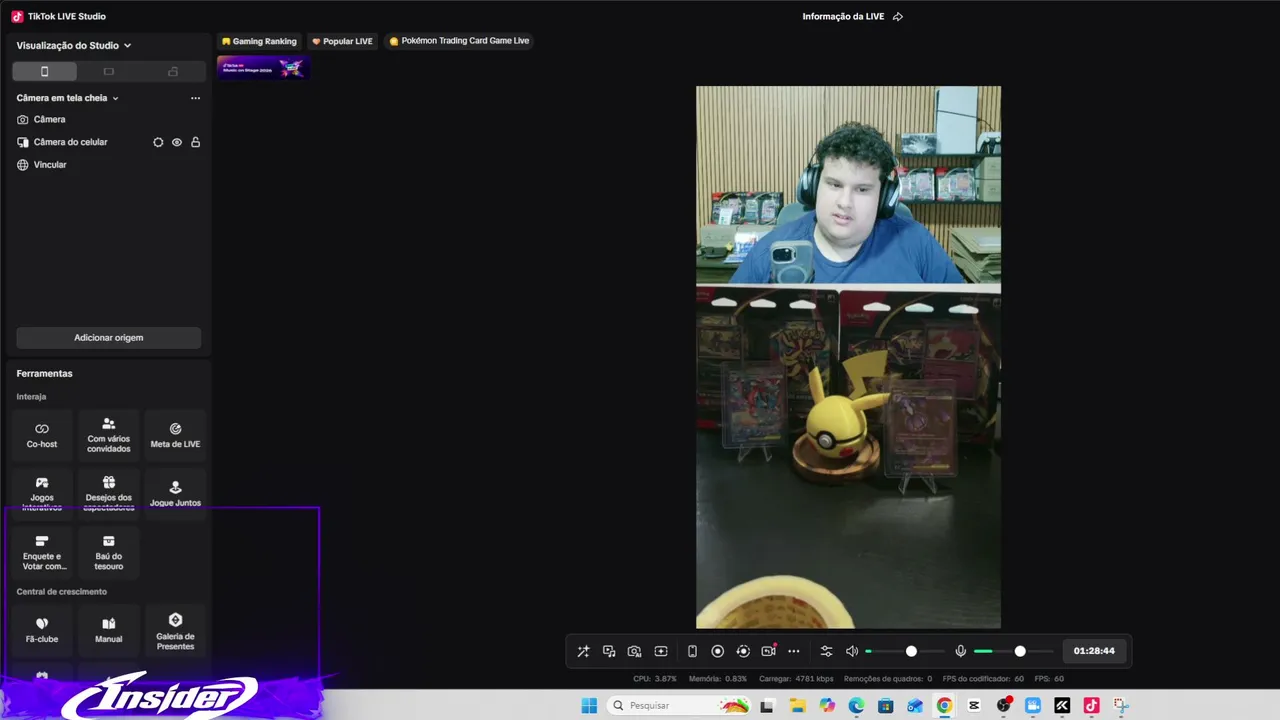The width and height of the screenshot is (1280, 720).
Task: Open the Windows Start menu
Action: [589, 706]
